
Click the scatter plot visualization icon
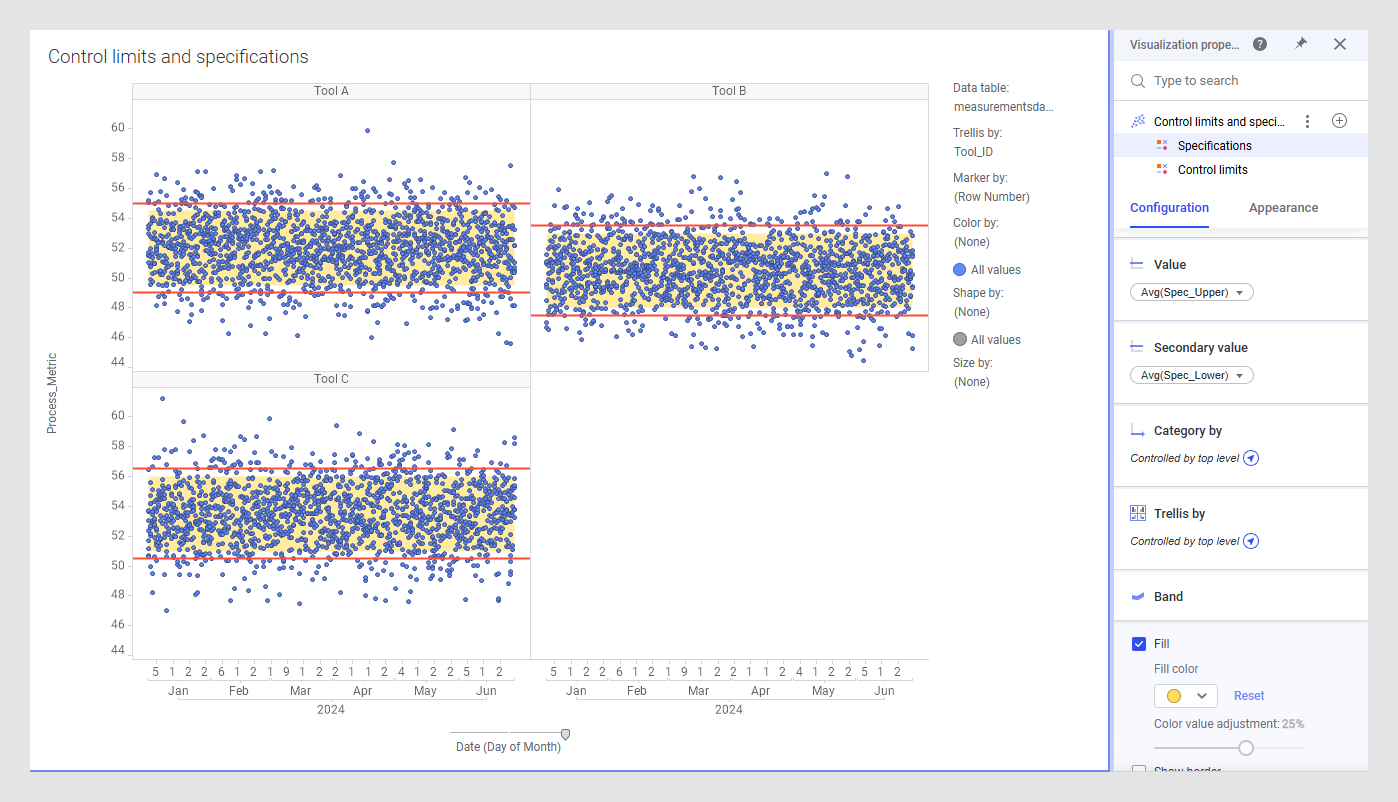point(1138,121)
